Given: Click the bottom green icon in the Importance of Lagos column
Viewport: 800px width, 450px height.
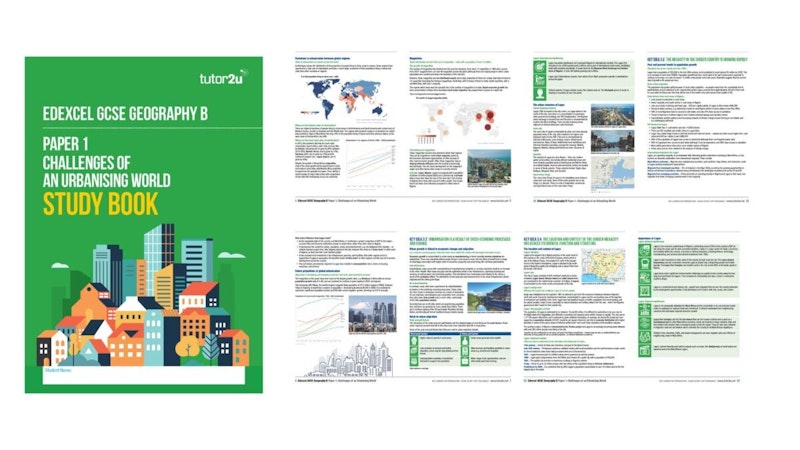Looking at the screenshot, I should [645, 351].
